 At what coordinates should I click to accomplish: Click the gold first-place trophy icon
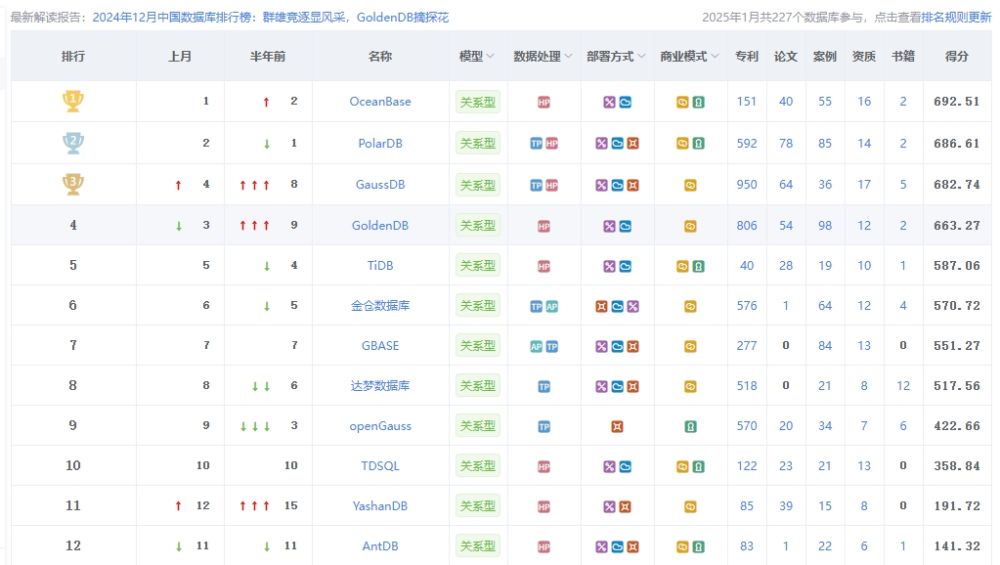coord(73,101)
